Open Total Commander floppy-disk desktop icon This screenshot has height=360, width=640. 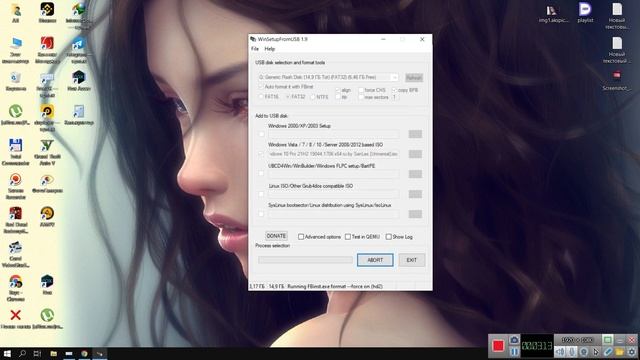[16, 151]
